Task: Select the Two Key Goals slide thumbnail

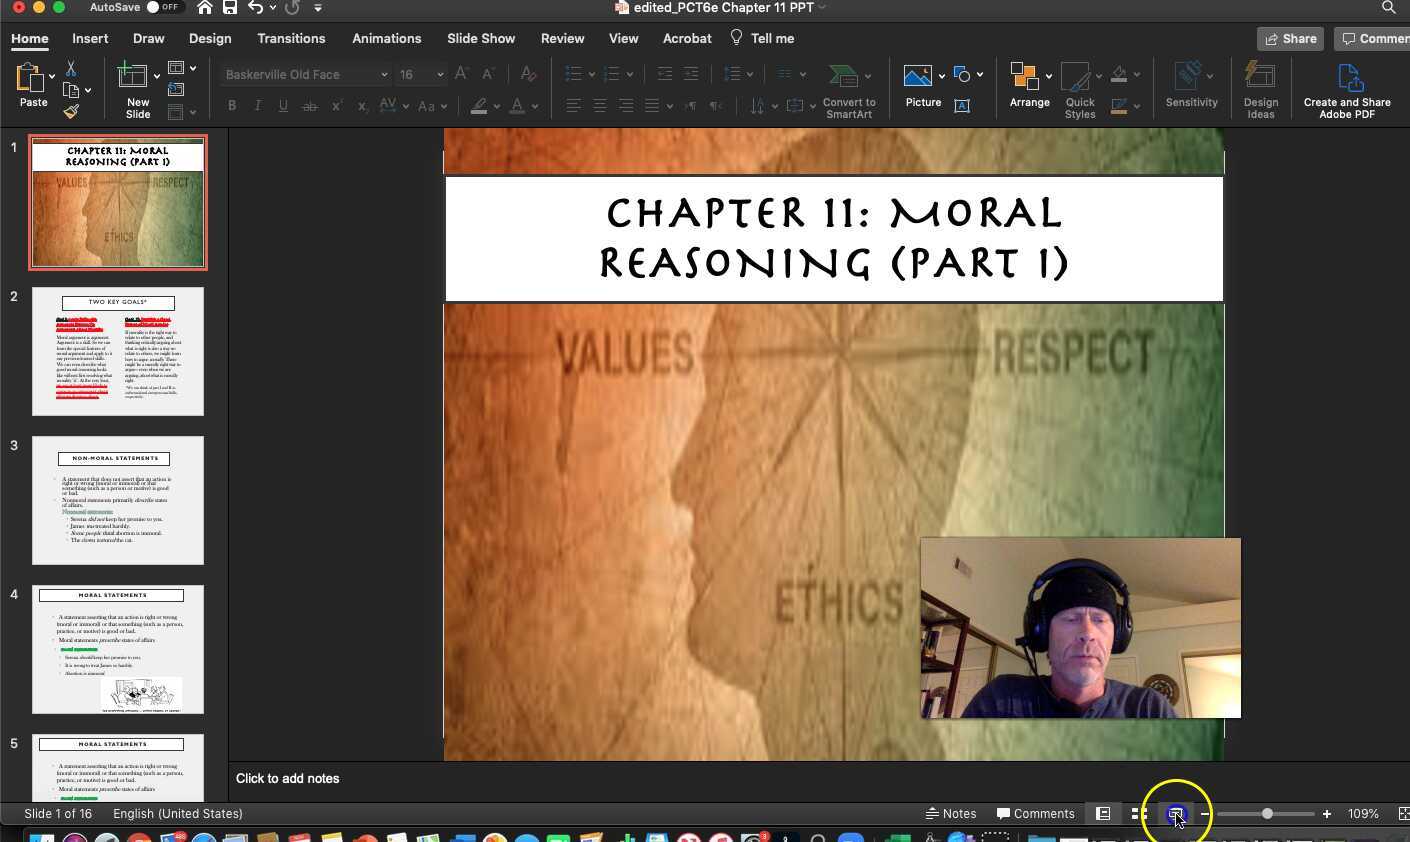Action: coord(118,351)
